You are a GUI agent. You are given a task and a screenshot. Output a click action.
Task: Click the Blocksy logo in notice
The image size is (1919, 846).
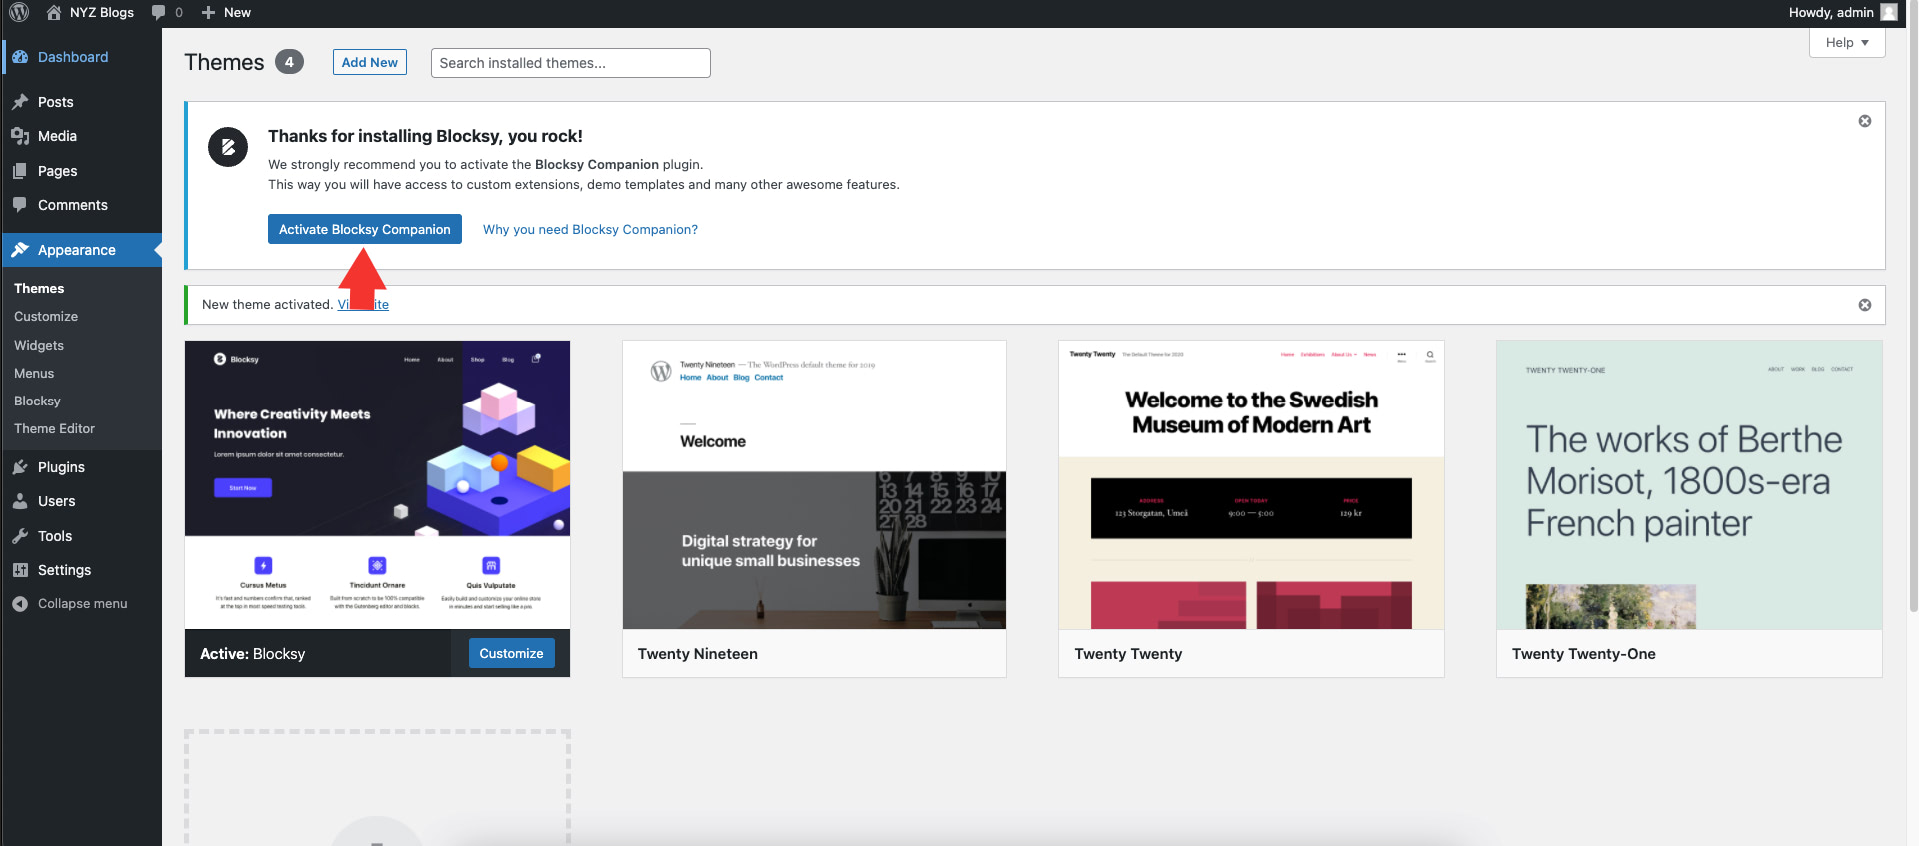click(x=228, y=147)
